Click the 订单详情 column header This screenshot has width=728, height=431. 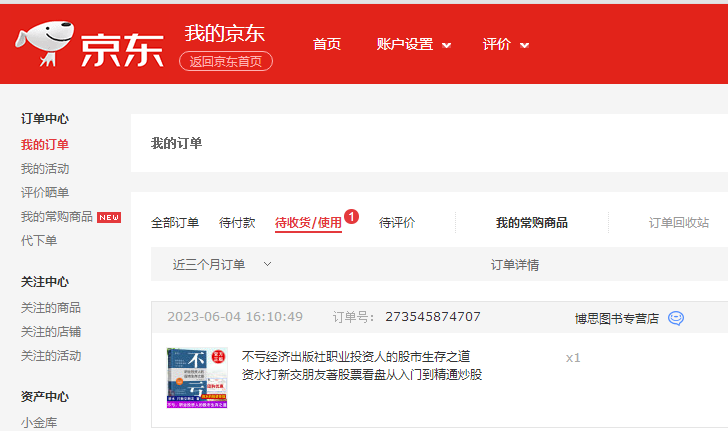[x=515, y=265]
